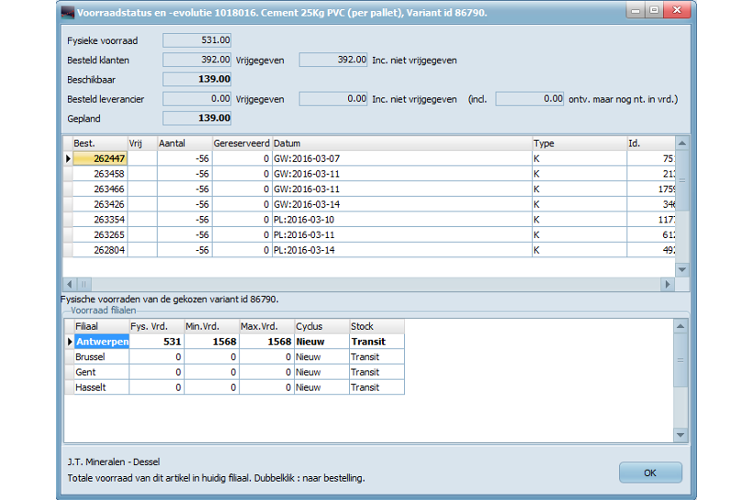Click row indicator arrow beside Antwerpen
The width and height of the screenshot is (750, 500).
pos(70,342)
